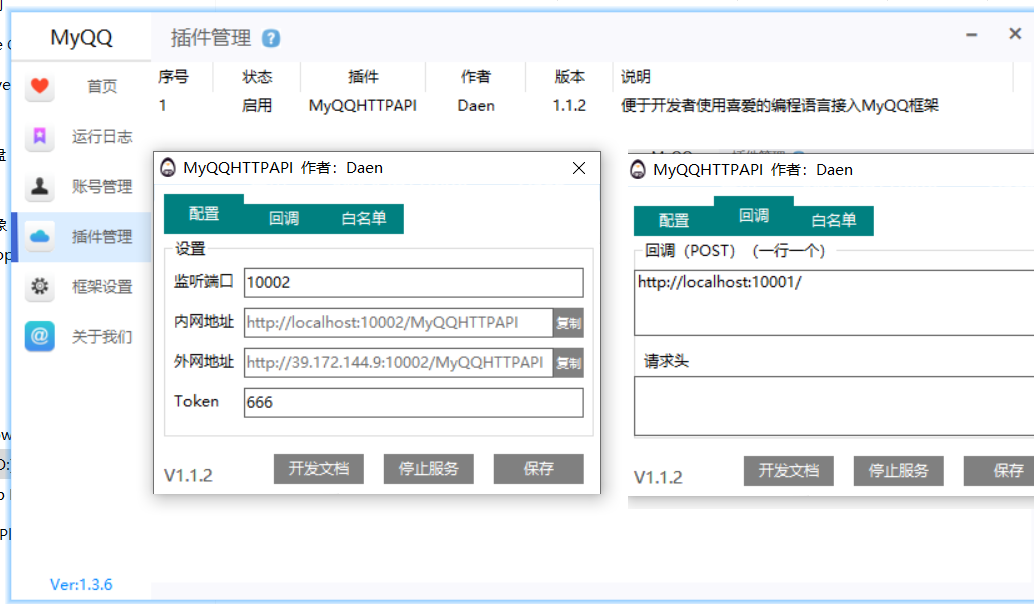Click the 监听端口 port input field
1034x604 pixels.
tap(413, 282)
